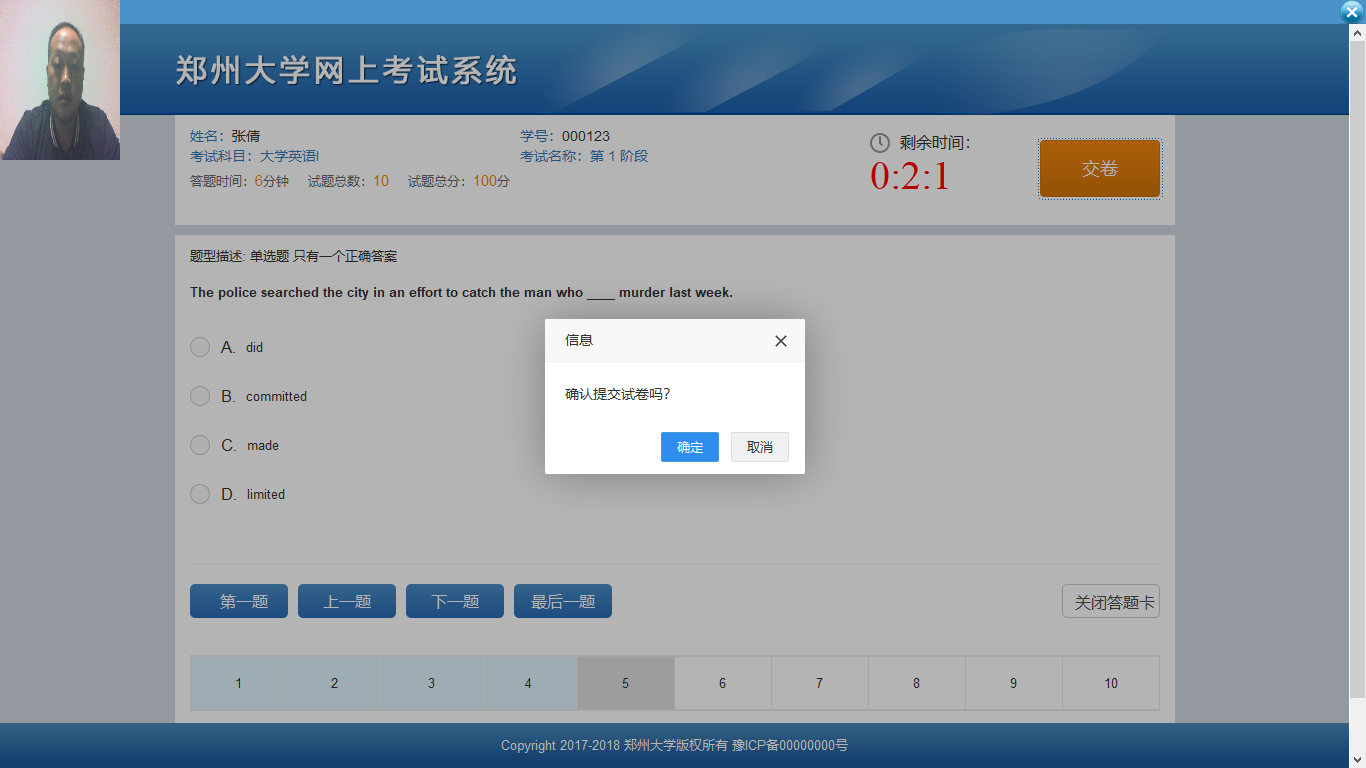Click the top-right round close icon
This screenshot has width=1366, height=768.
tap(1352, 12)
